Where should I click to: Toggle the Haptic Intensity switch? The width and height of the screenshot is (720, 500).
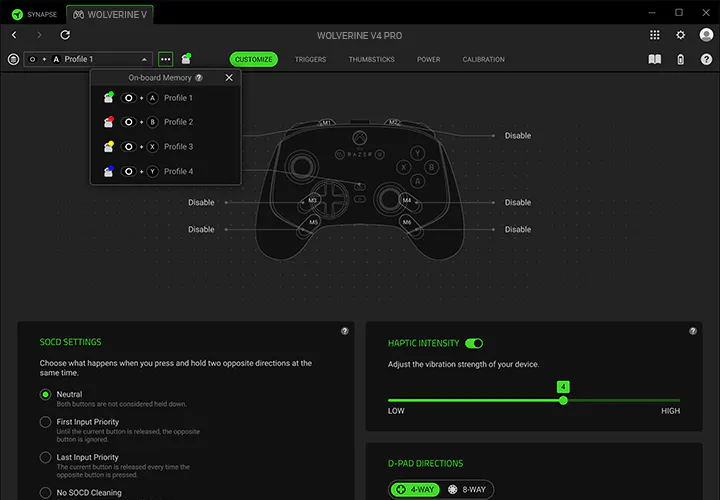pyautogui.click(x=474, y=343)
